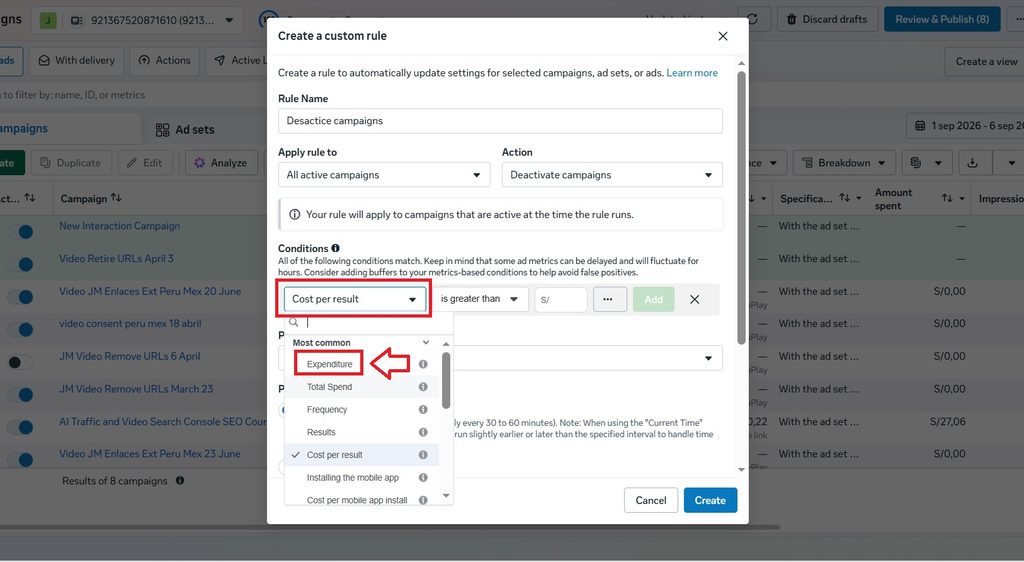Edit the Rule Name input field
The image size is (1024, 562).
(x=500, y=121)
